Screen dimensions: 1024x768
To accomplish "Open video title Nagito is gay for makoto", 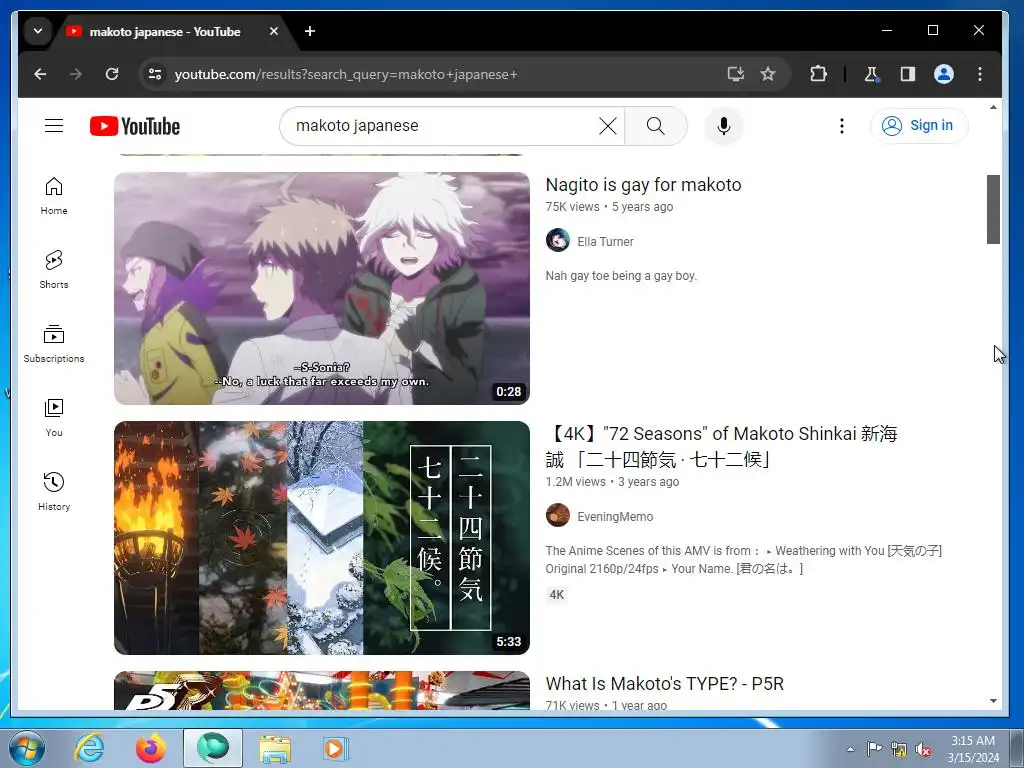I will [643, 185].
